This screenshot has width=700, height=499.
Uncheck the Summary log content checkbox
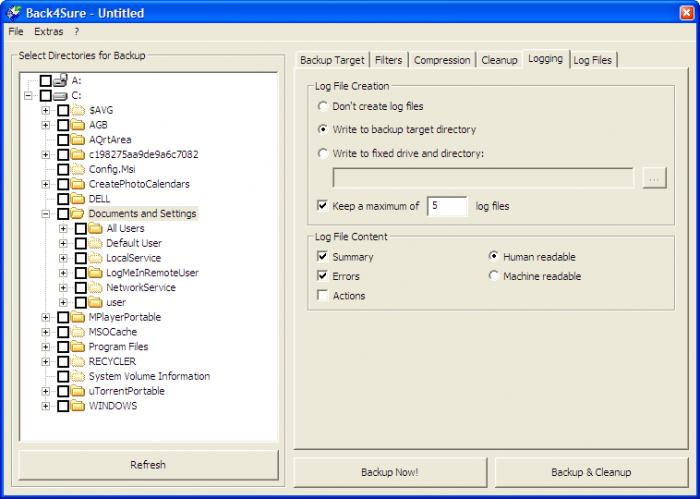(x=322, y=257)
